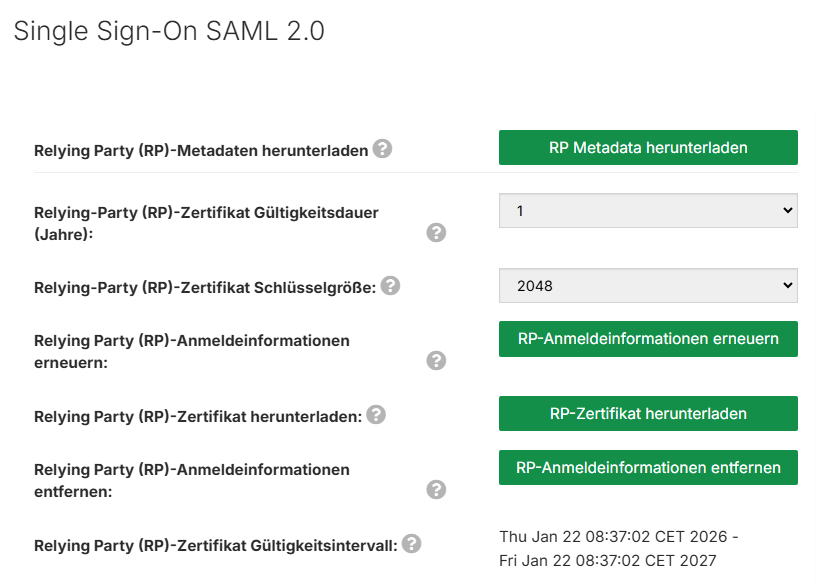Screen dimensions: 823x586
Task: Click the Relying Party (RP)-Metadaten herunterladen label
Action: click(201, 151)
